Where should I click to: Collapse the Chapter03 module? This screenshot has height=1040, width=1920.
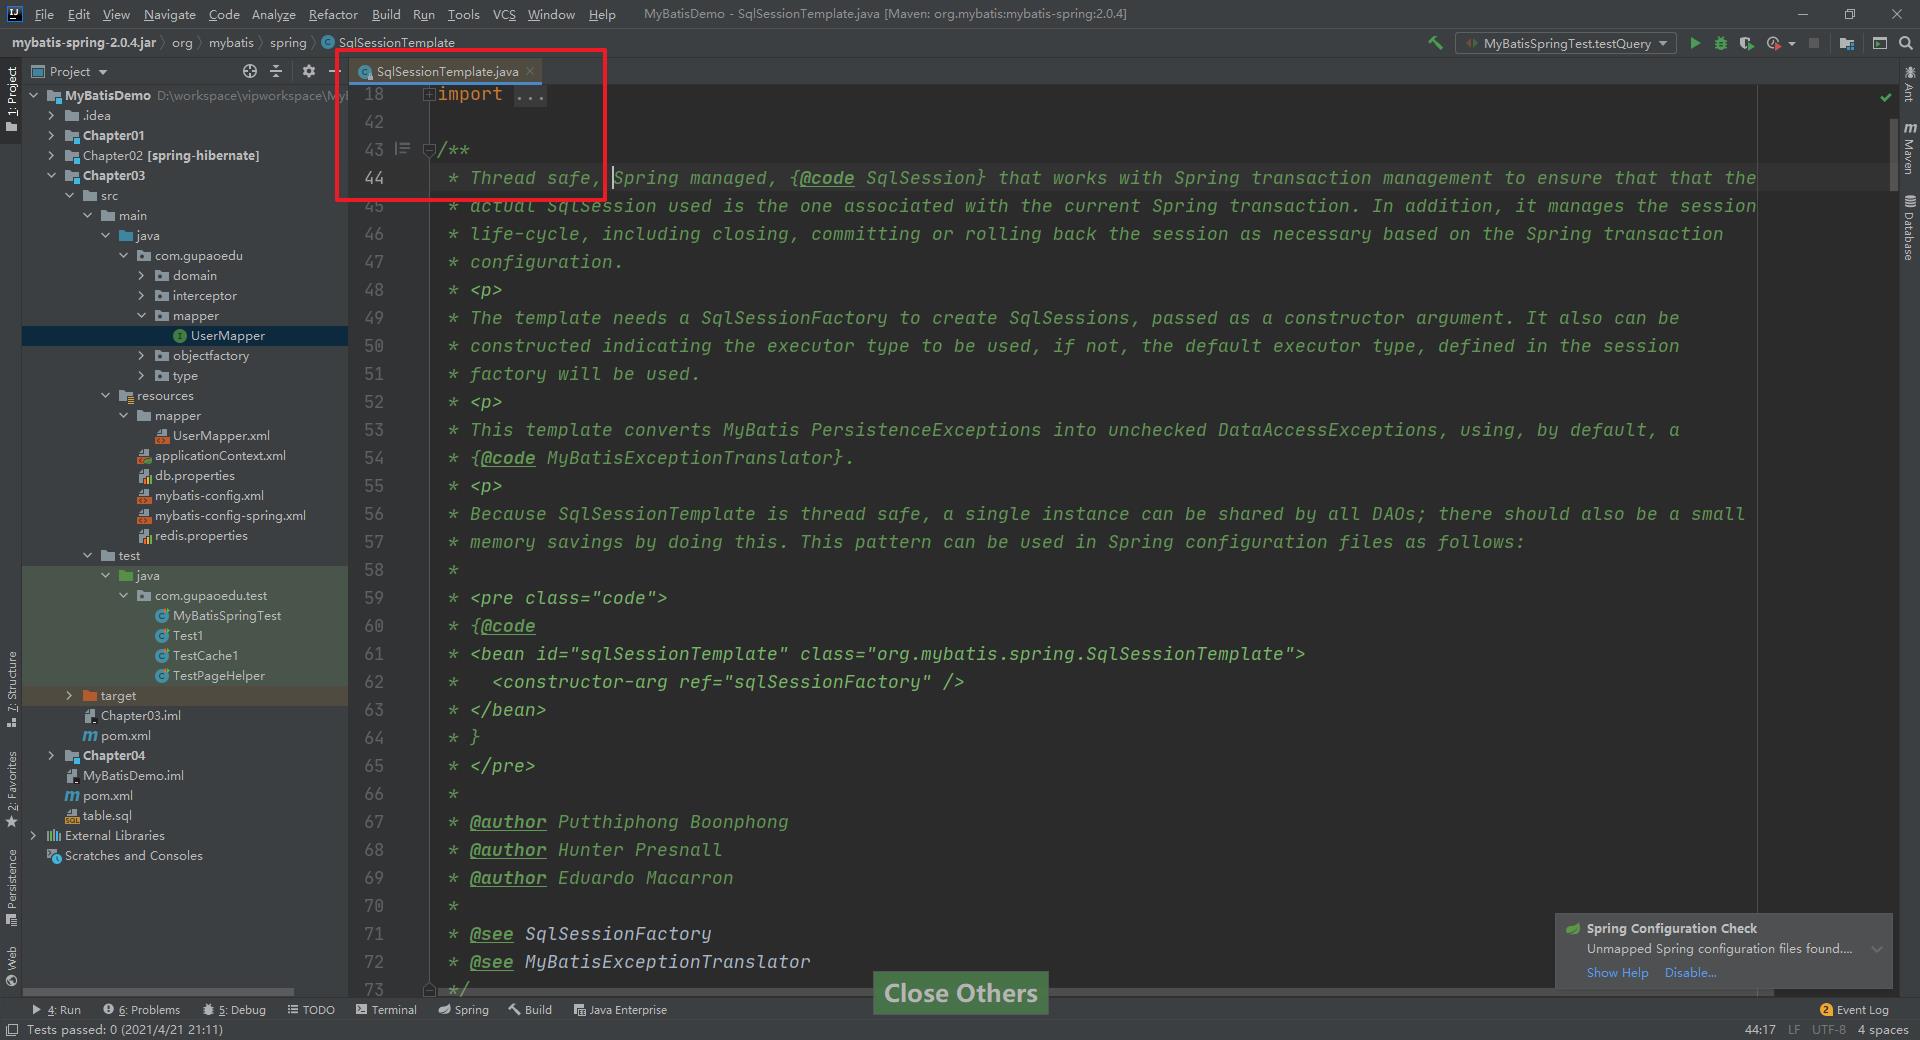point(51,175)
